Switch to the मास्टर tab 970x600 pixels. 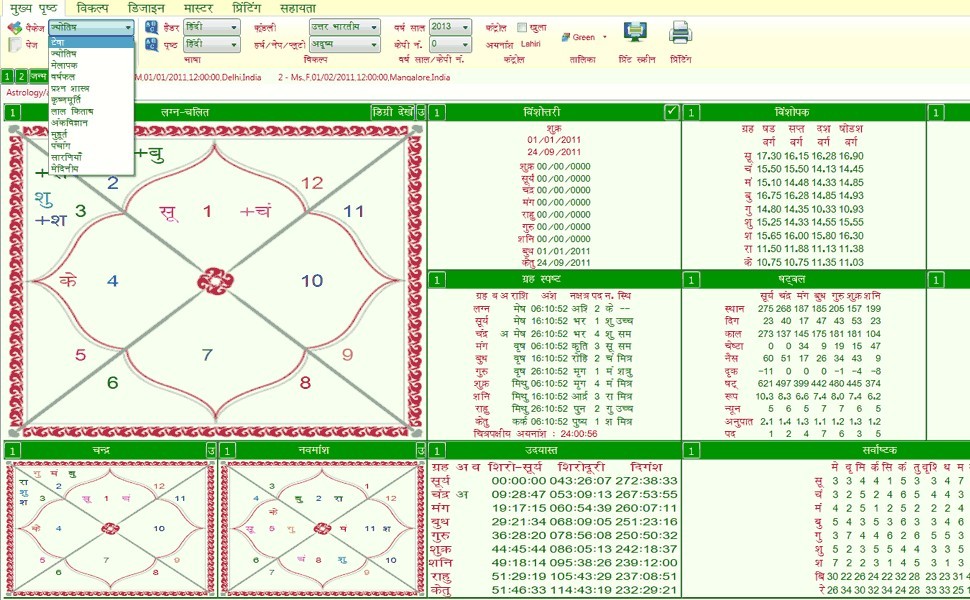click(x=199, y=8)
